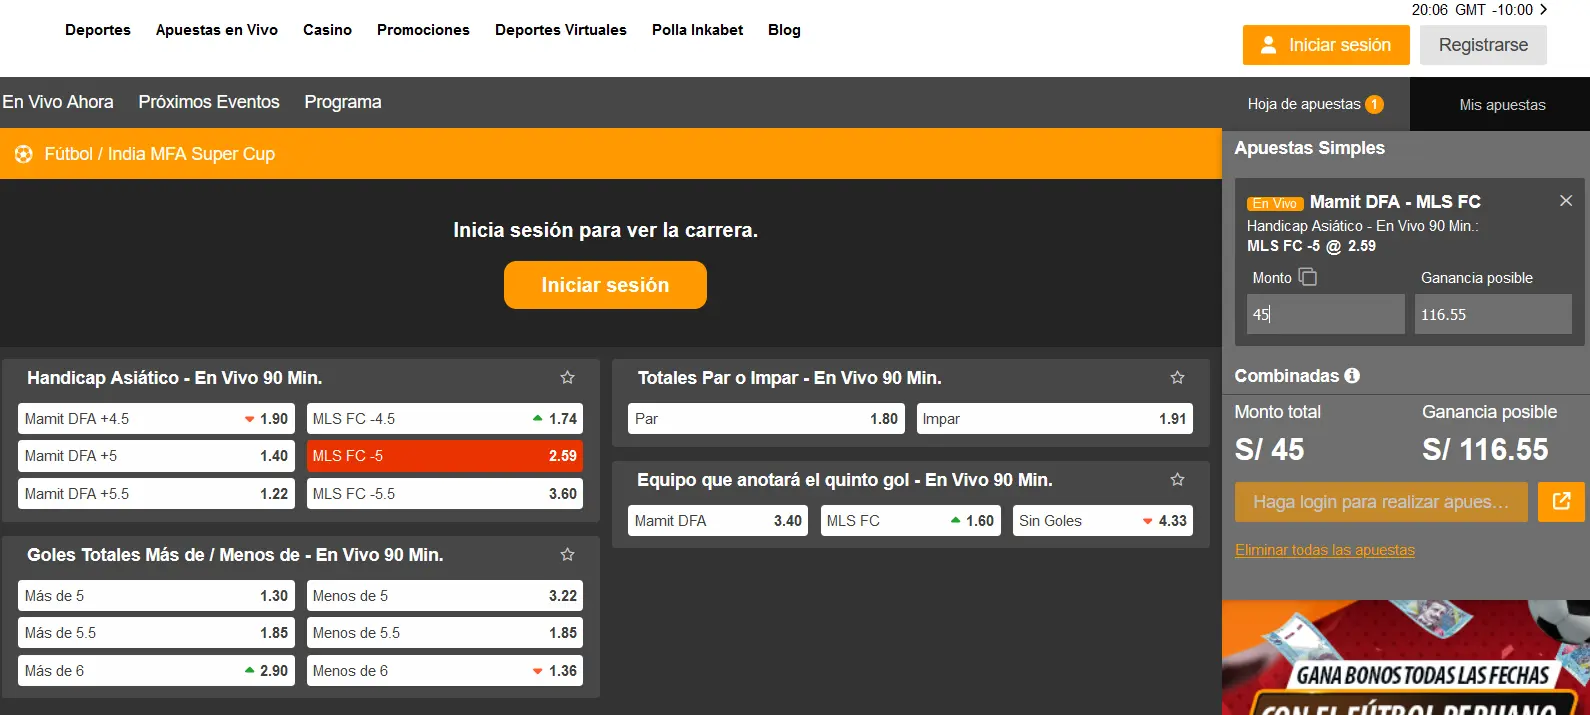Remove Mamit DFA - MLS FC bet
Image resolution: width=1590 pixels, height=715 pixels.
point(1566,201)
